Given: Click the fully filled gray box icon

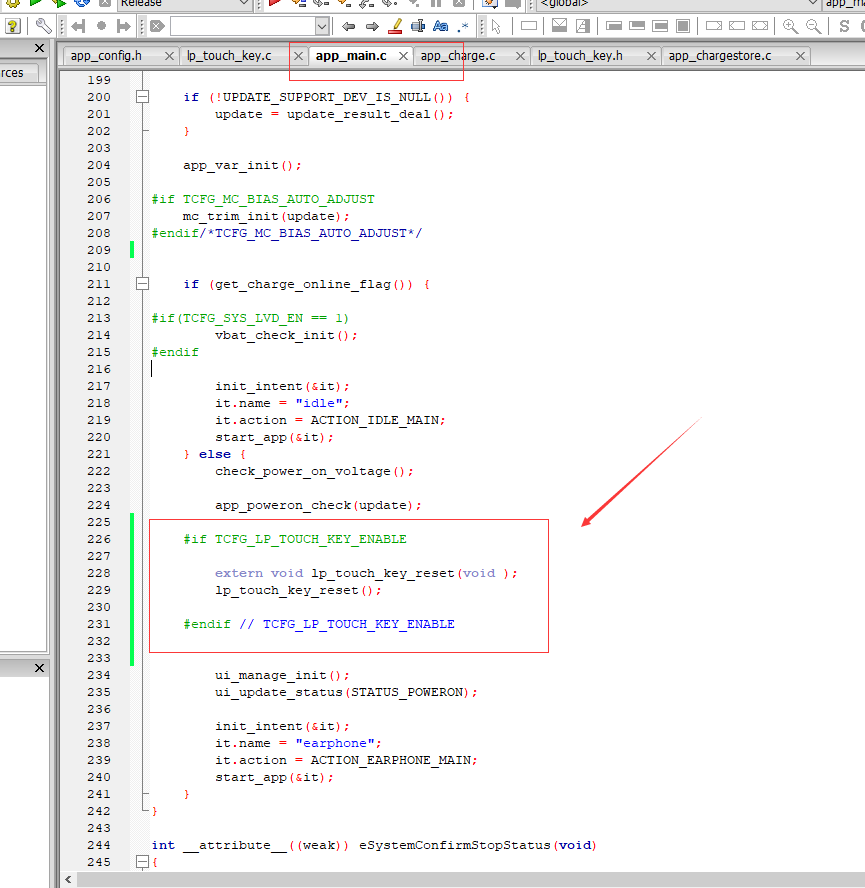Looking at the screenshot, I should 683,26.
